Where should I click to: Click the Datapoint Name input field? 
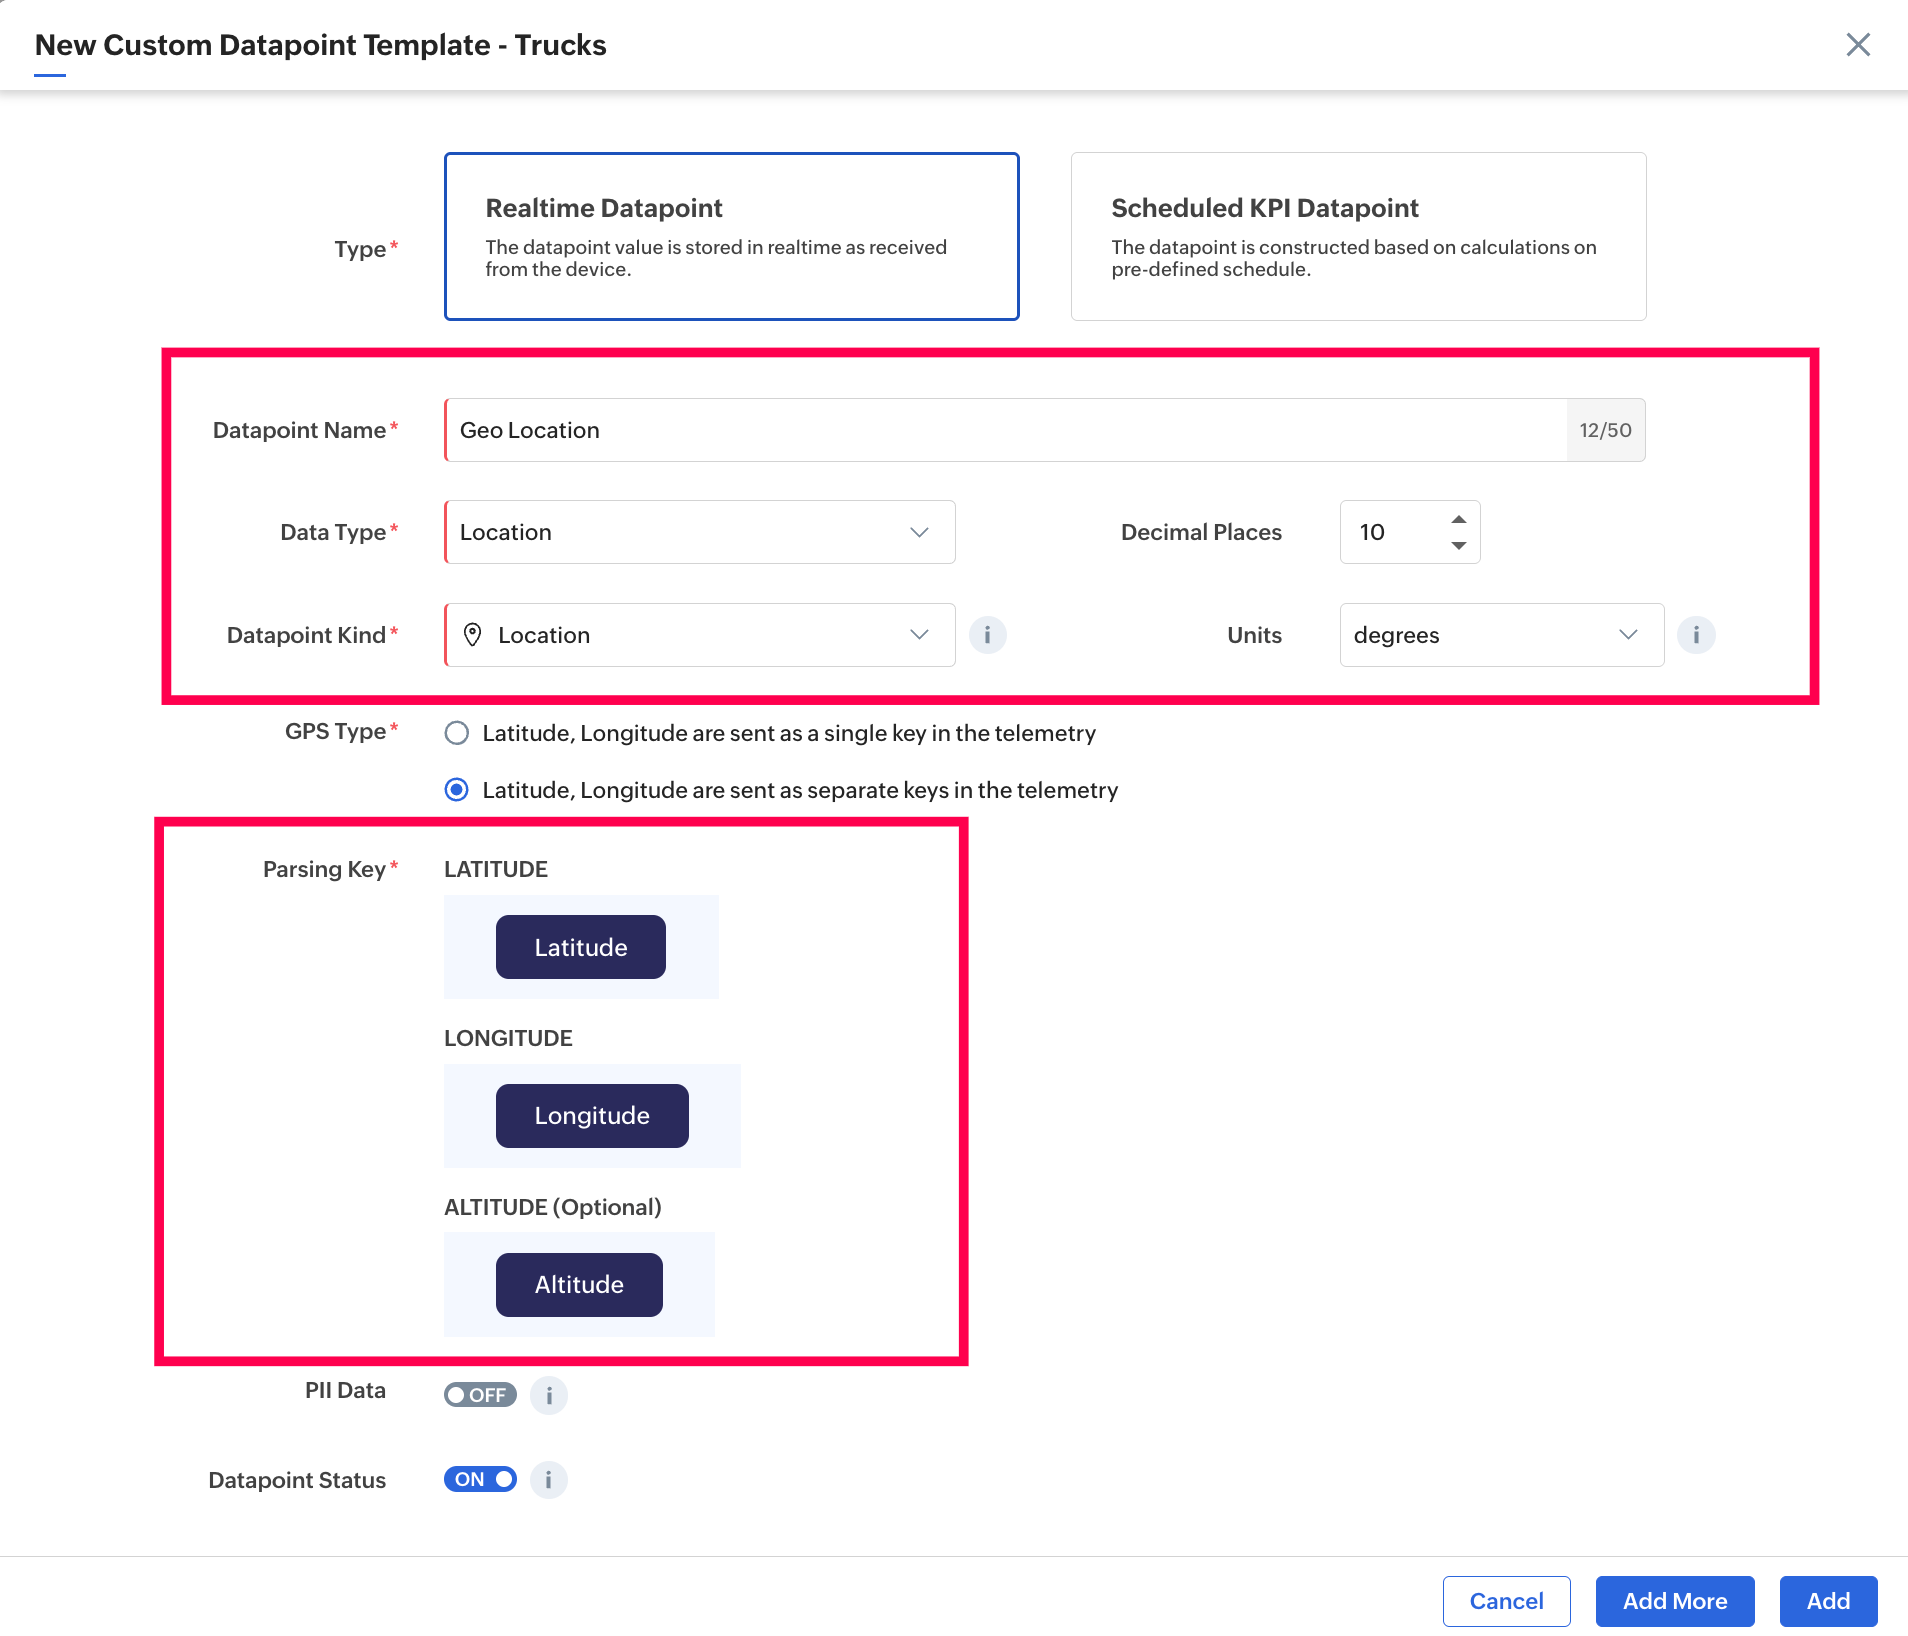pyautogui.click(x=1005, y=430)
